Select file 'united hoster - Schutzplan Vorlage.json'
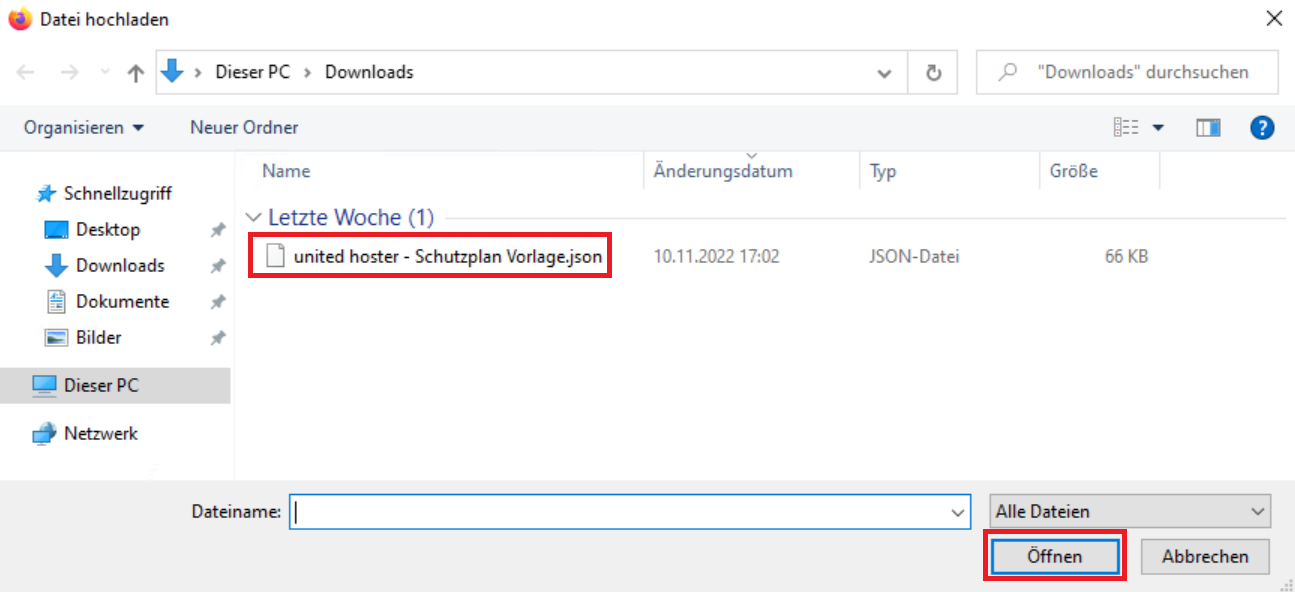The height and width of the screenshot is (592, 1295). (448, 257)
